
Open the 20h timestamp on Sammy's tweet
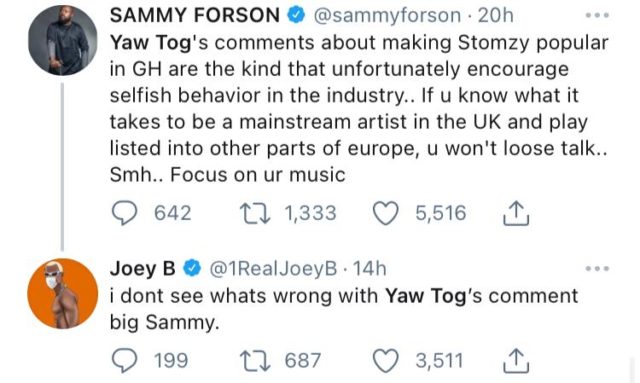496,16
